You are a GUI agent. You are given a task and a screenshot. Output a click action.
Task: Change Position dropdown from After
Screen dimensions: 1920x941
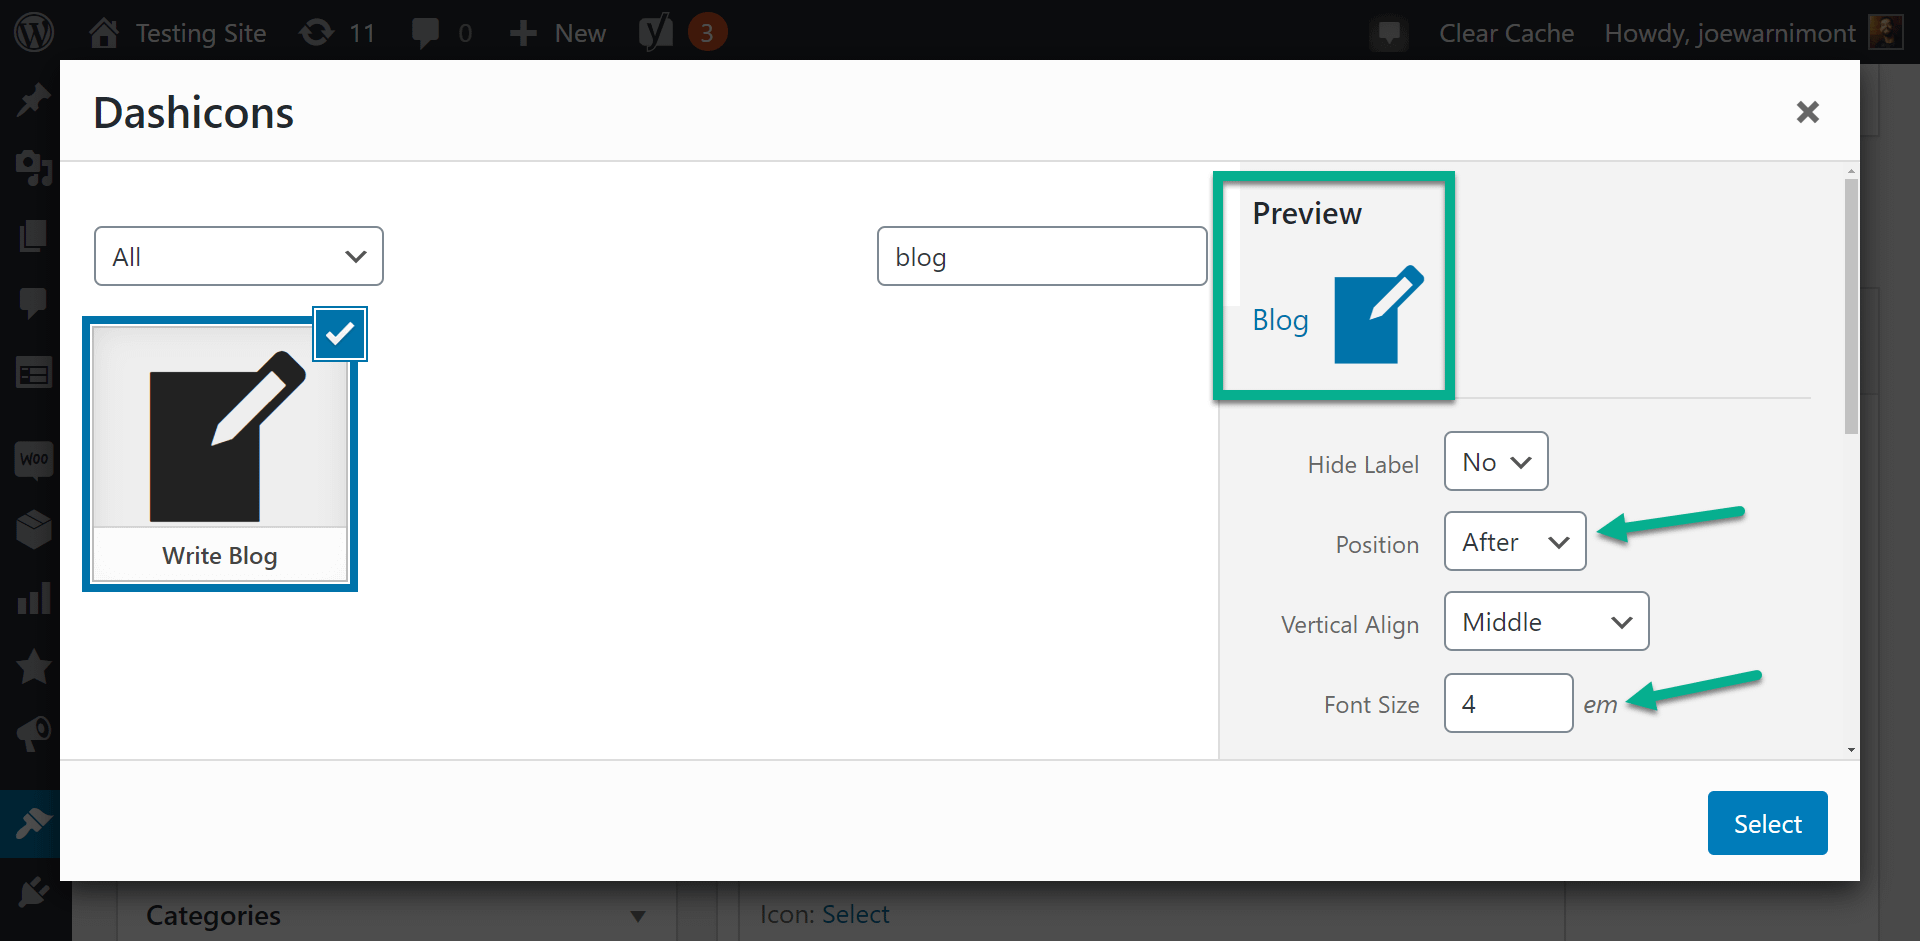[x=1514, y=541]
